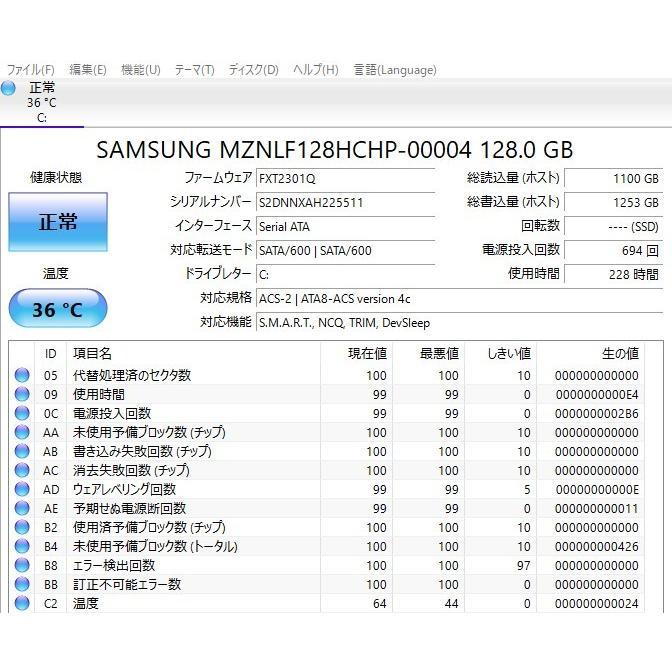
Task: Open the ファイル(F) menu
Action: tap(31, 70)
